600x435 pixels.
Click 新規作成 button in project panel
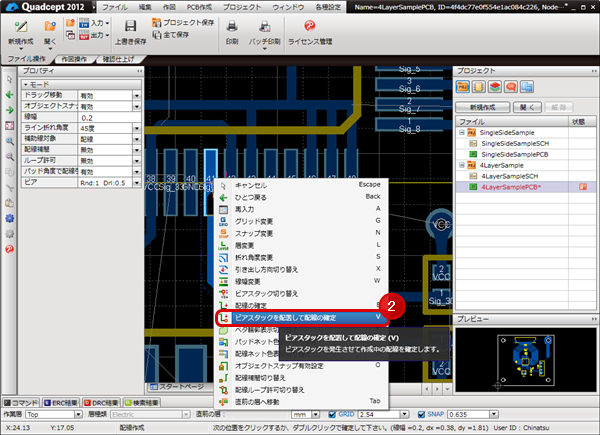pyautogui.click(x=482, y=108)
